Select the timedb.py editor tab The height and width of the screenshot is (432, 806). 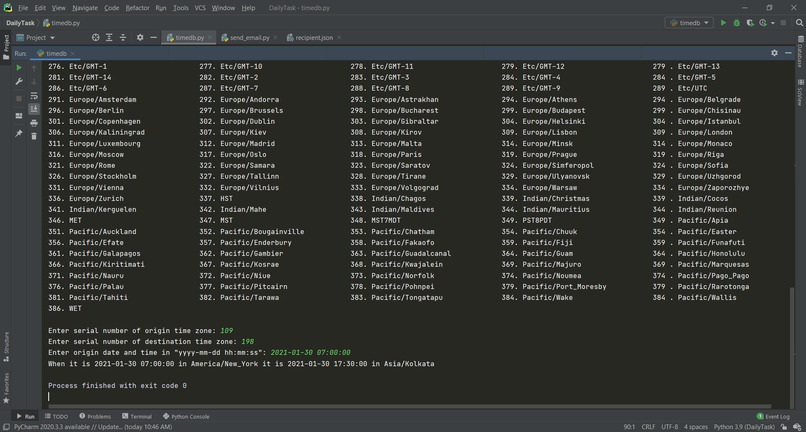click(x=189, y=38)
